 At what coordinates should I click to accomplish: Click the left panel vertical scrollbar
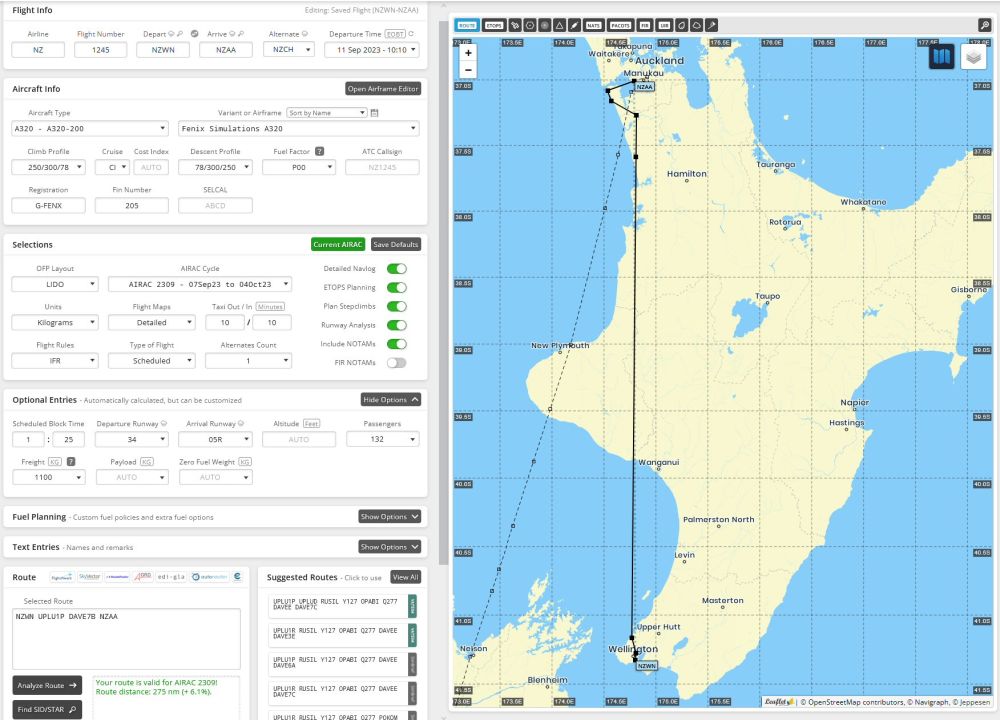tap(443, 293)
